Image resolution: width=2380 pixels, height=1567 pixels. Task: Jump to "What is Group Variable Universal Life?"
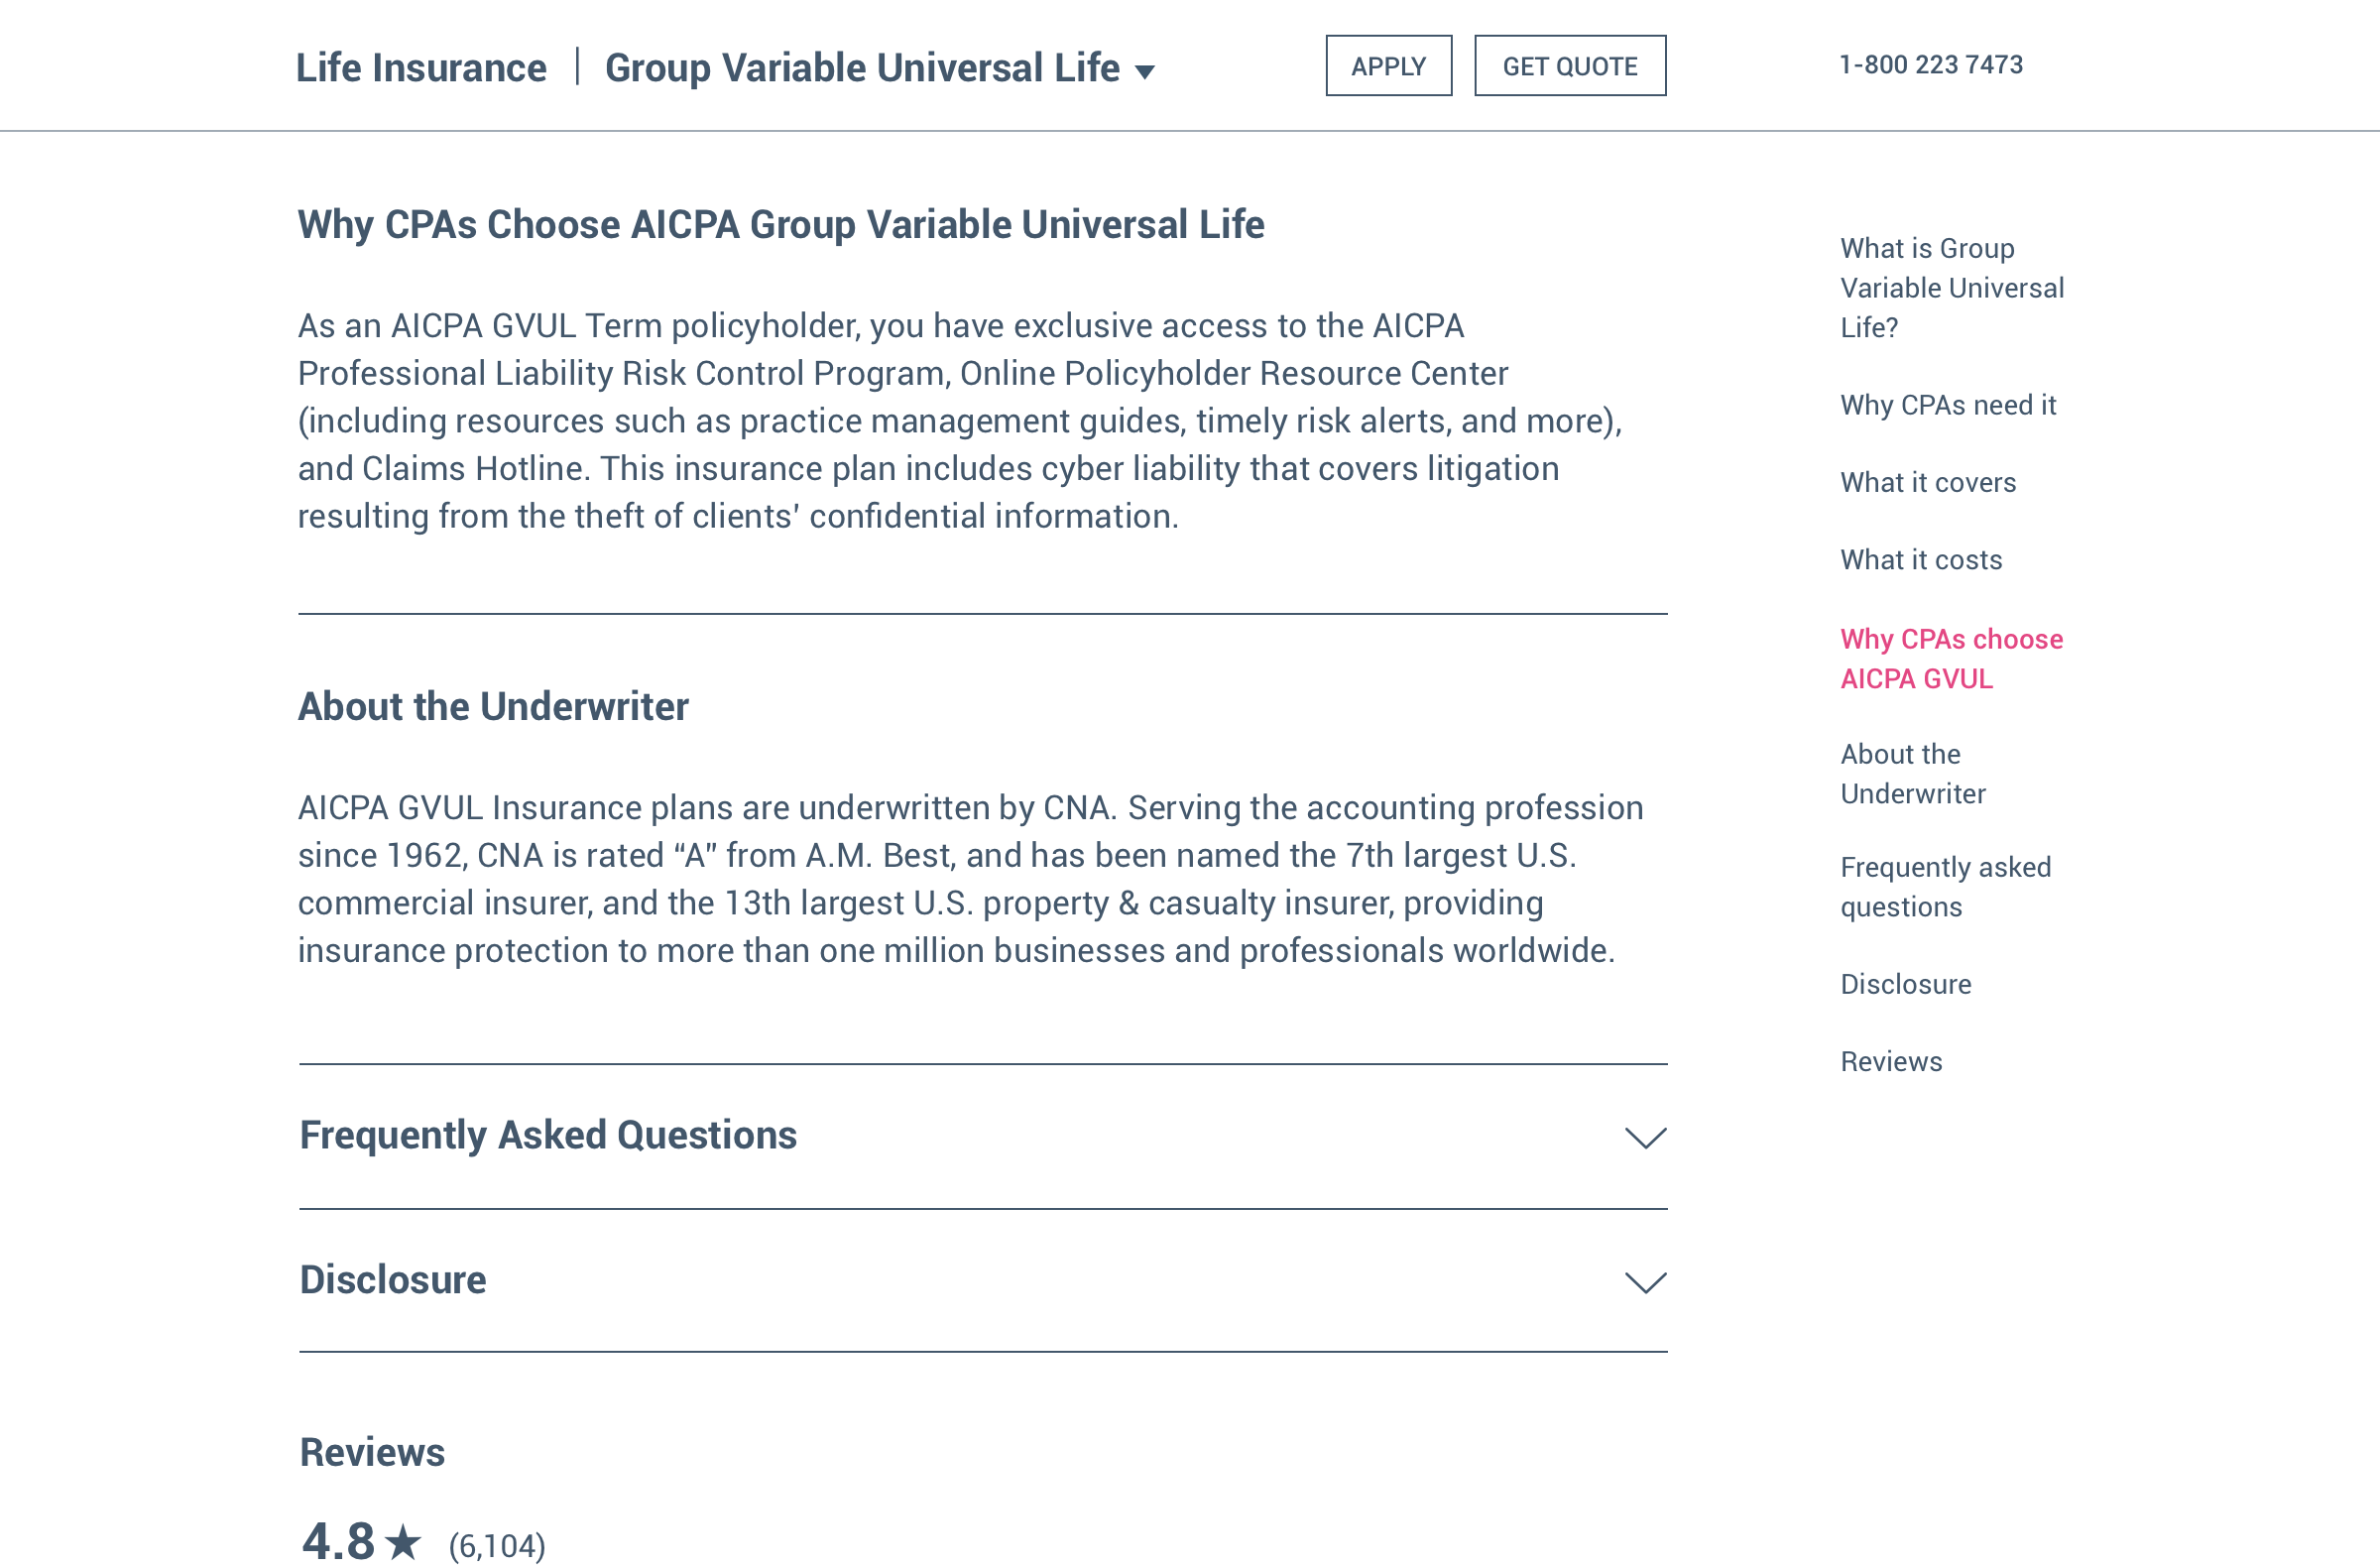coord(1951,288)
